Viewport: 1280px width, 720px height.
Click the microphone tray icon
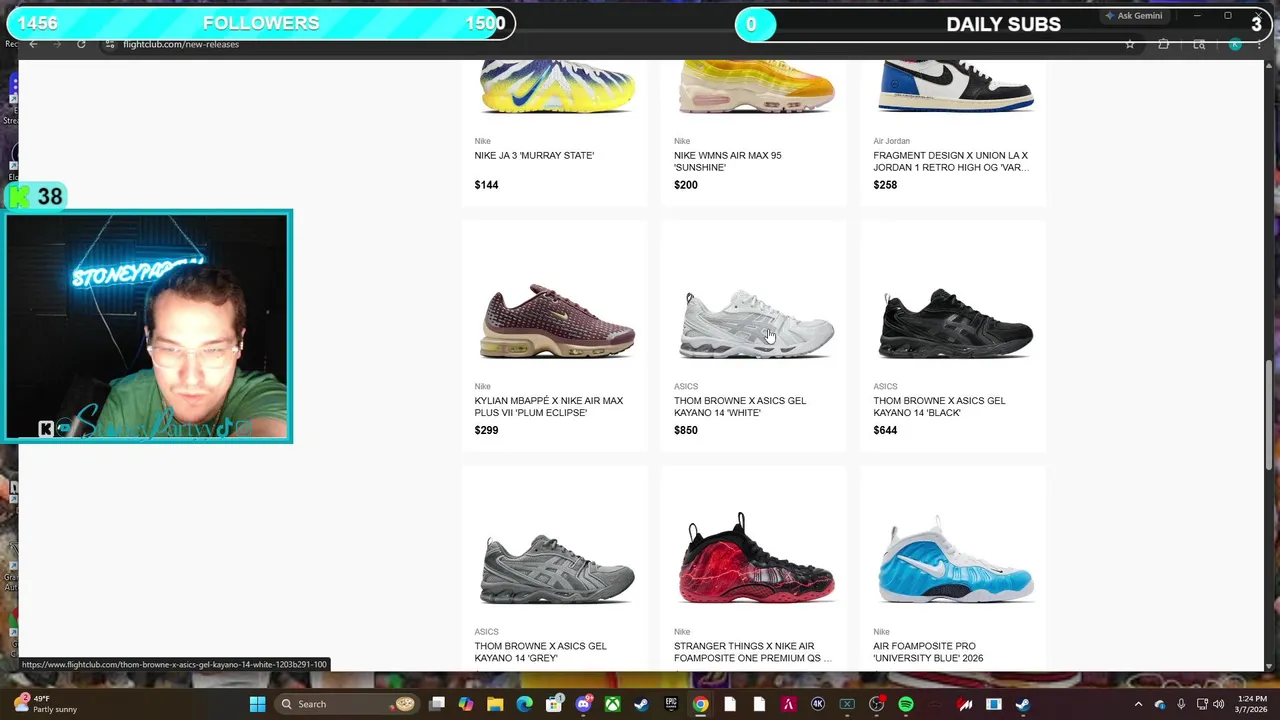tap(1181, 704)
